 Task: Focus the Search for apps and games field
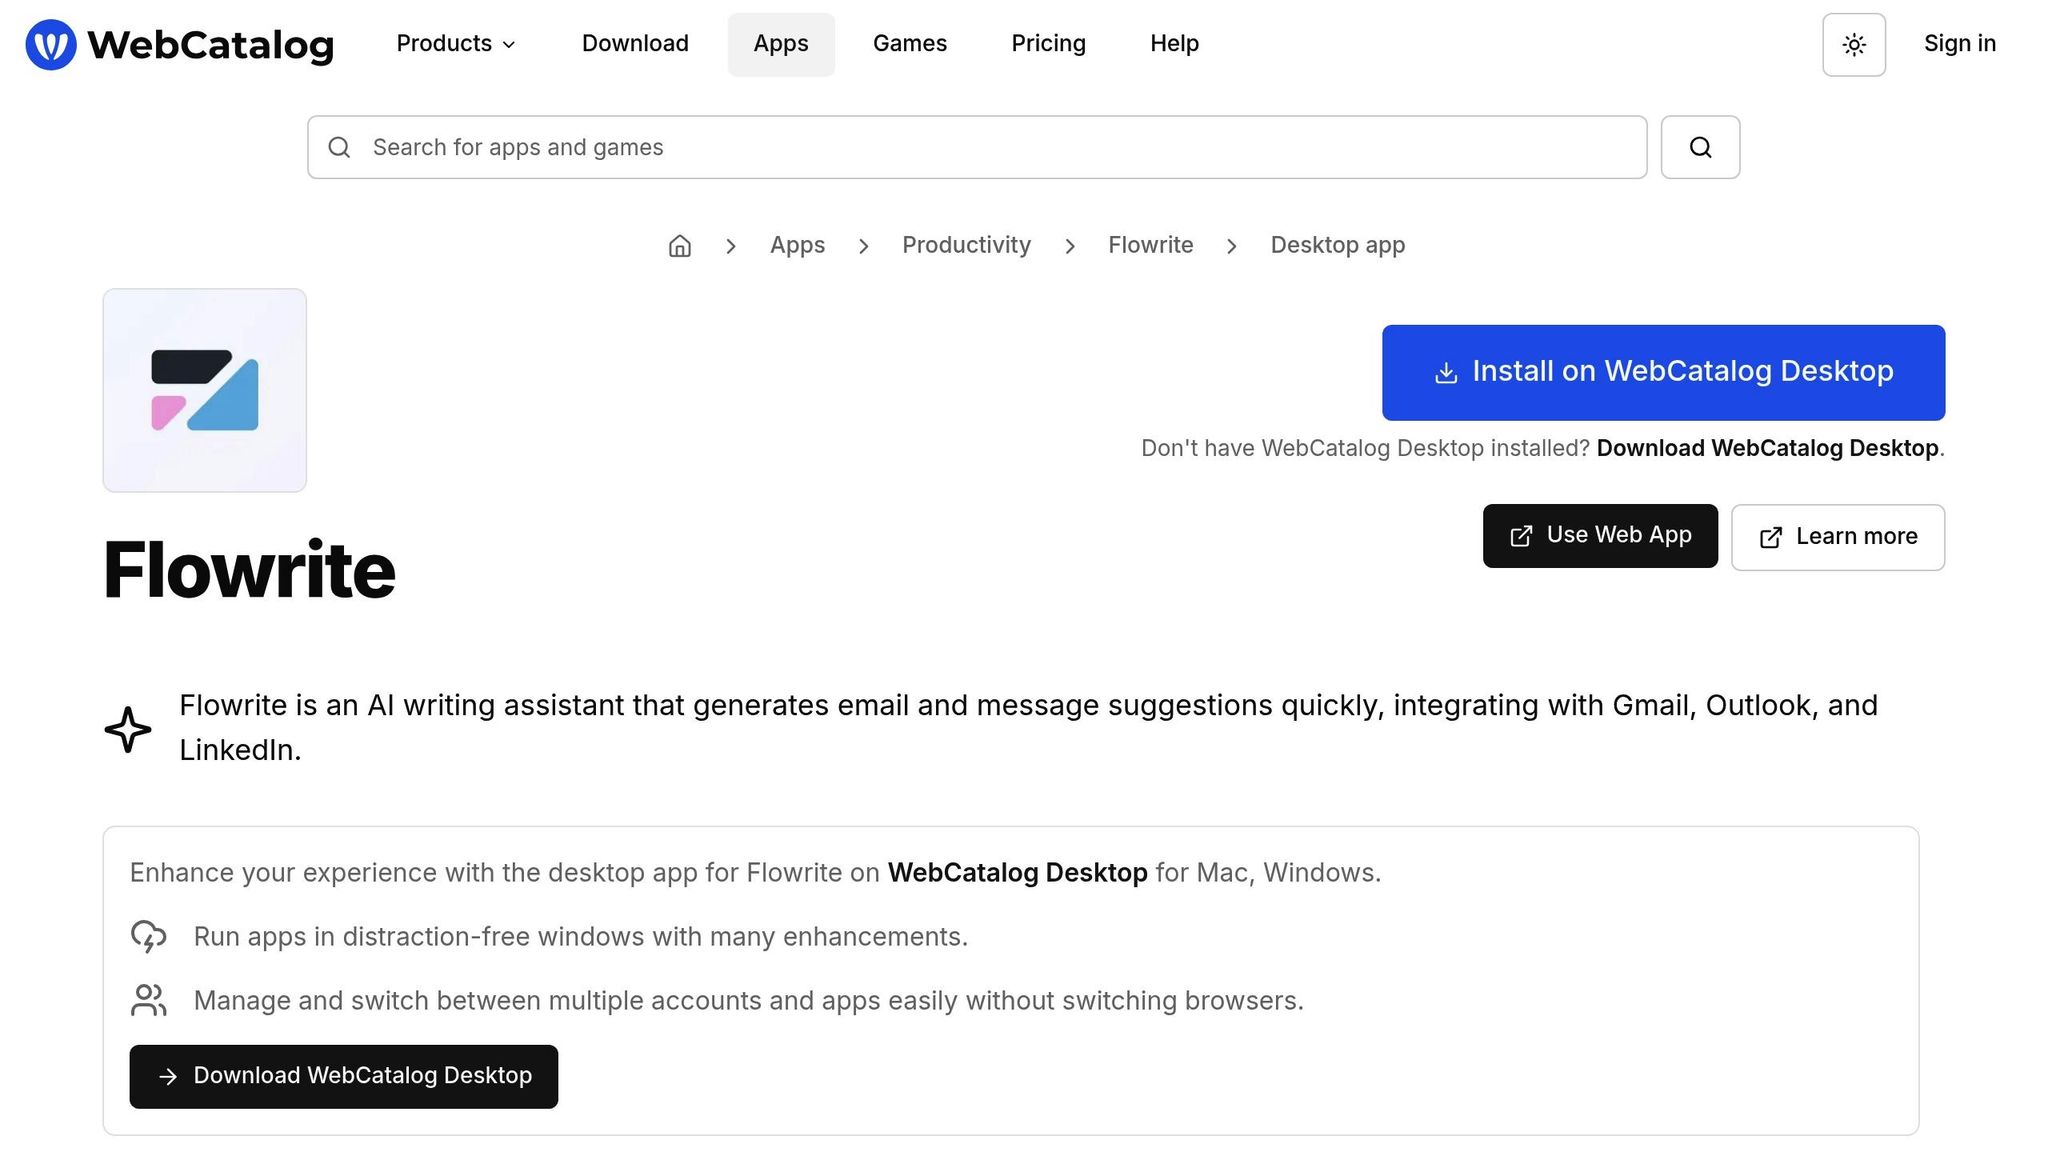click(977, 147)
